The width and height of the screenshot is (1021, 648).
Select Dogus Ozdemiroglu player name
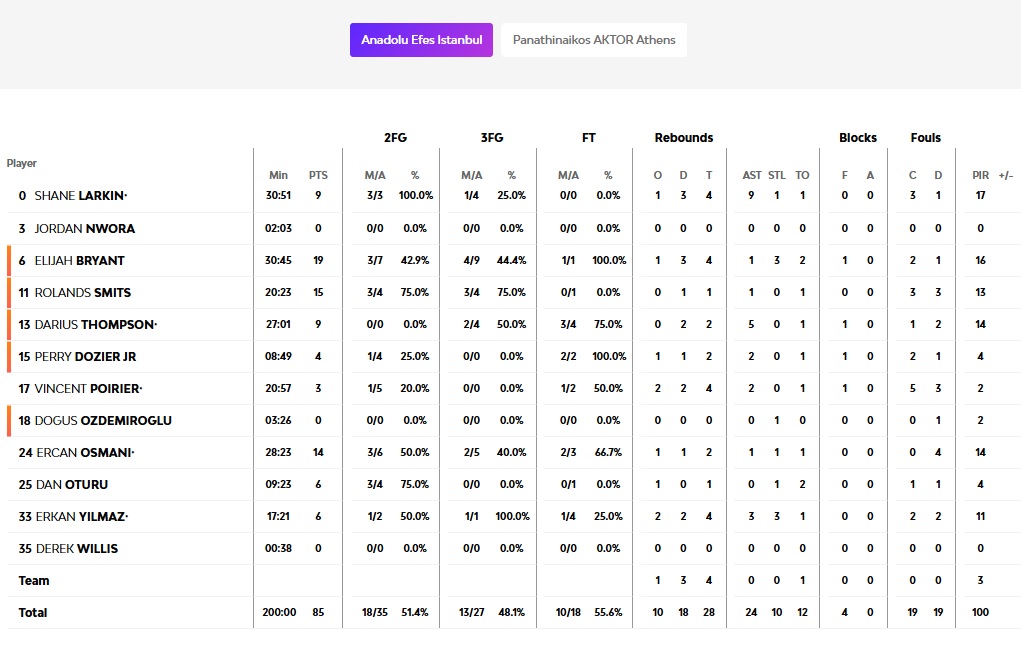(103, 421)
